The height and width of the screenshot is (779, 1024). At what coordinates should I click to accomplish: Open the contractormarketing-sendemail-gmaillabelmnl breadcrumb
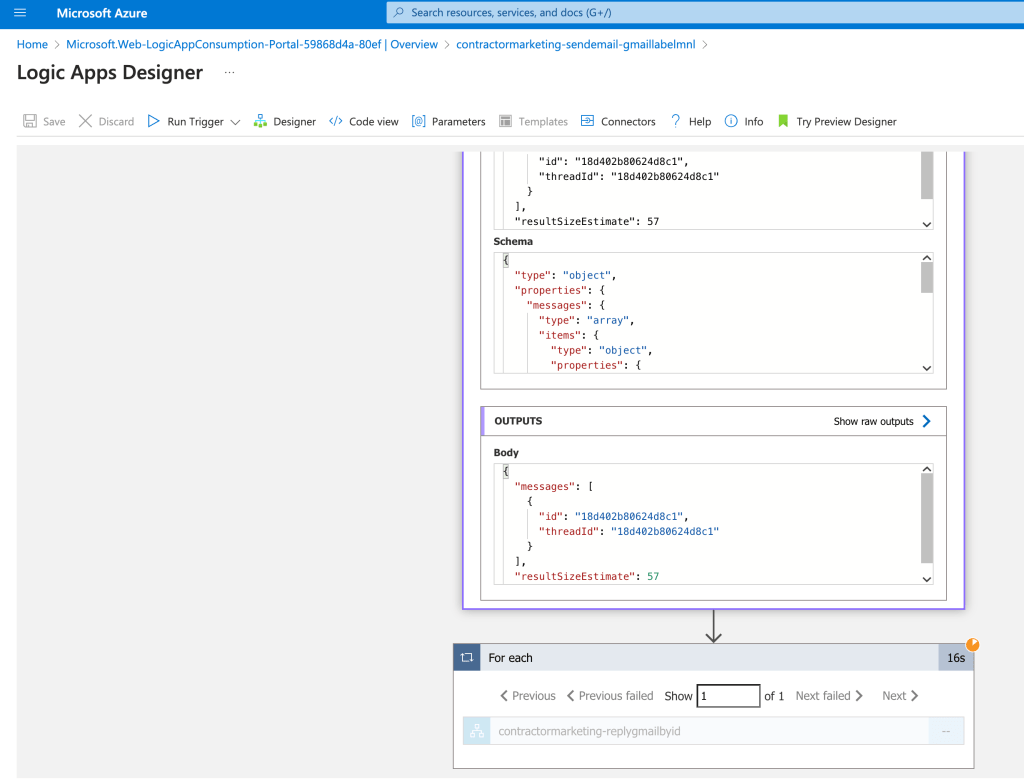[575, 44]
